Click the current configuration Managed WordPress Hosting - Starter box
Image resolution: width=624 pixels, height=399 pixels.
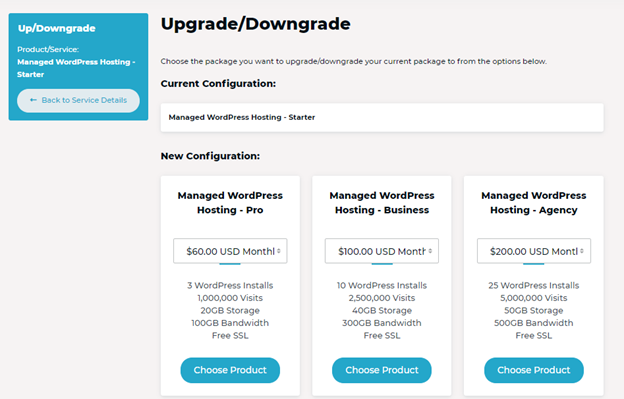click(x=382, y=117)
